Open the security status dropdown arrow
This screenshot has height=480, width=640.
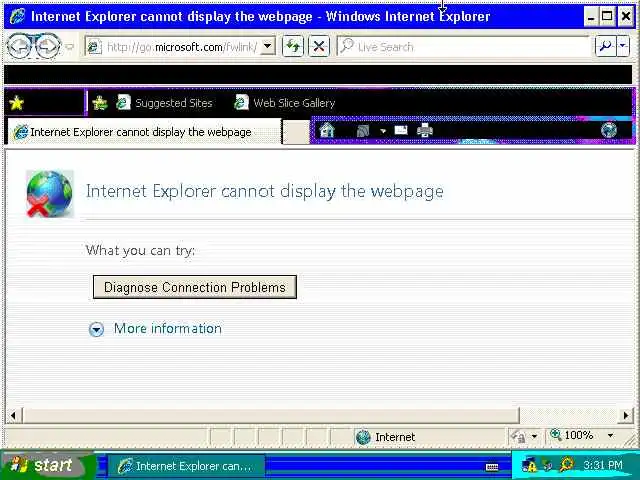click(534, 436)
